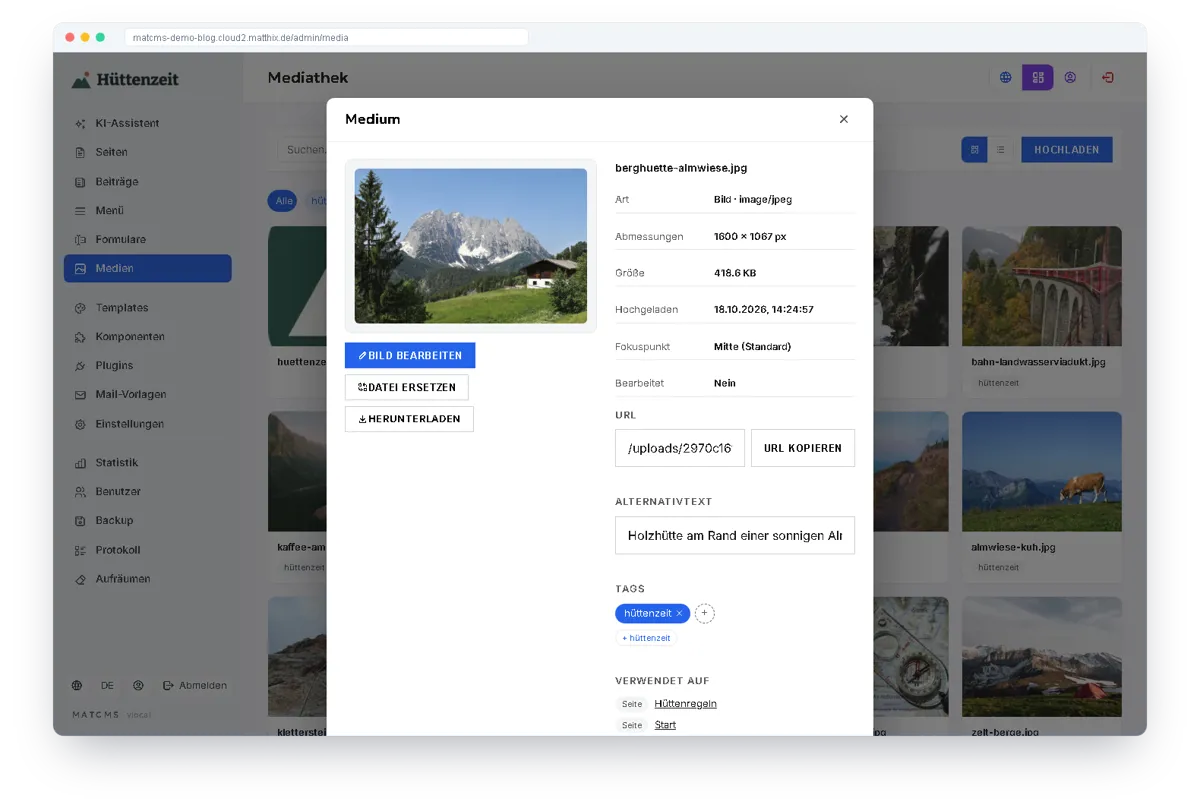The image size is (1200, 811).
Task: Close the Medium dialog with the X
Action: point(843,119)
